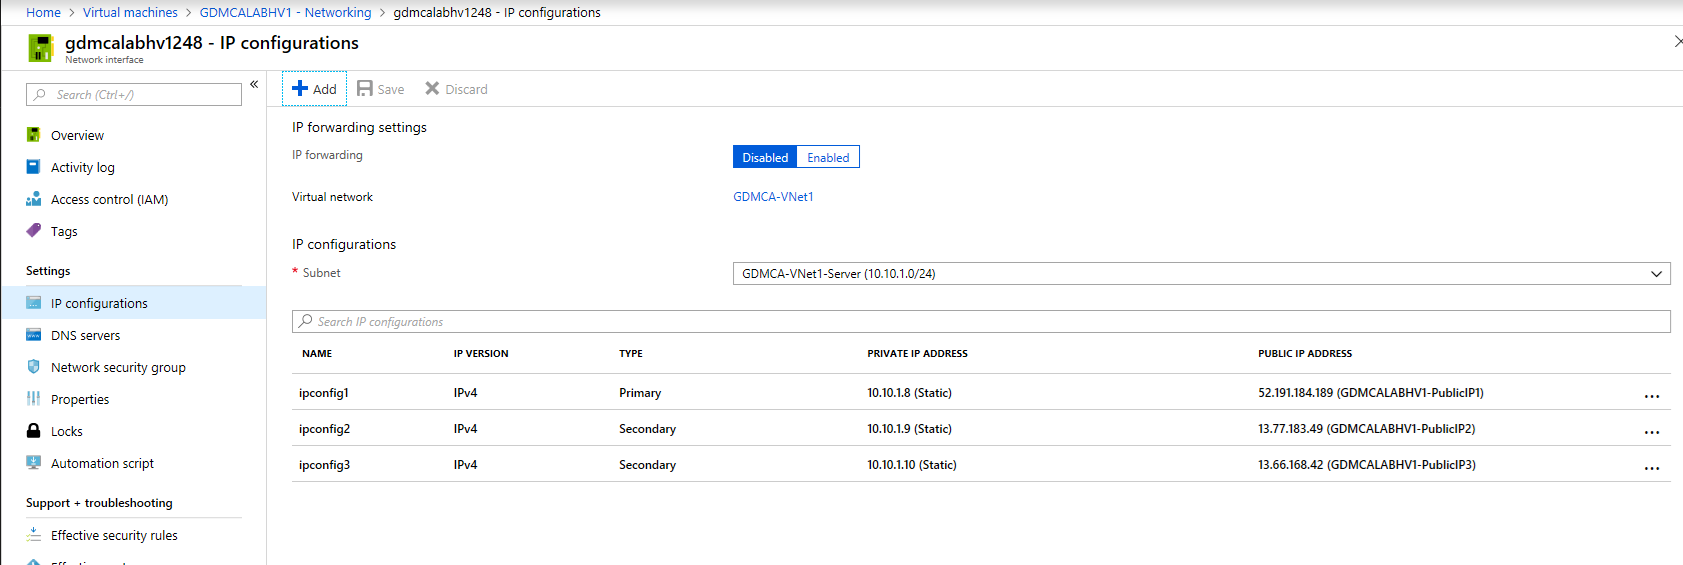Screen dimensions: 1683x565
Task: Sort by the IP VERSION column header
Action: (x=481, y=353)
